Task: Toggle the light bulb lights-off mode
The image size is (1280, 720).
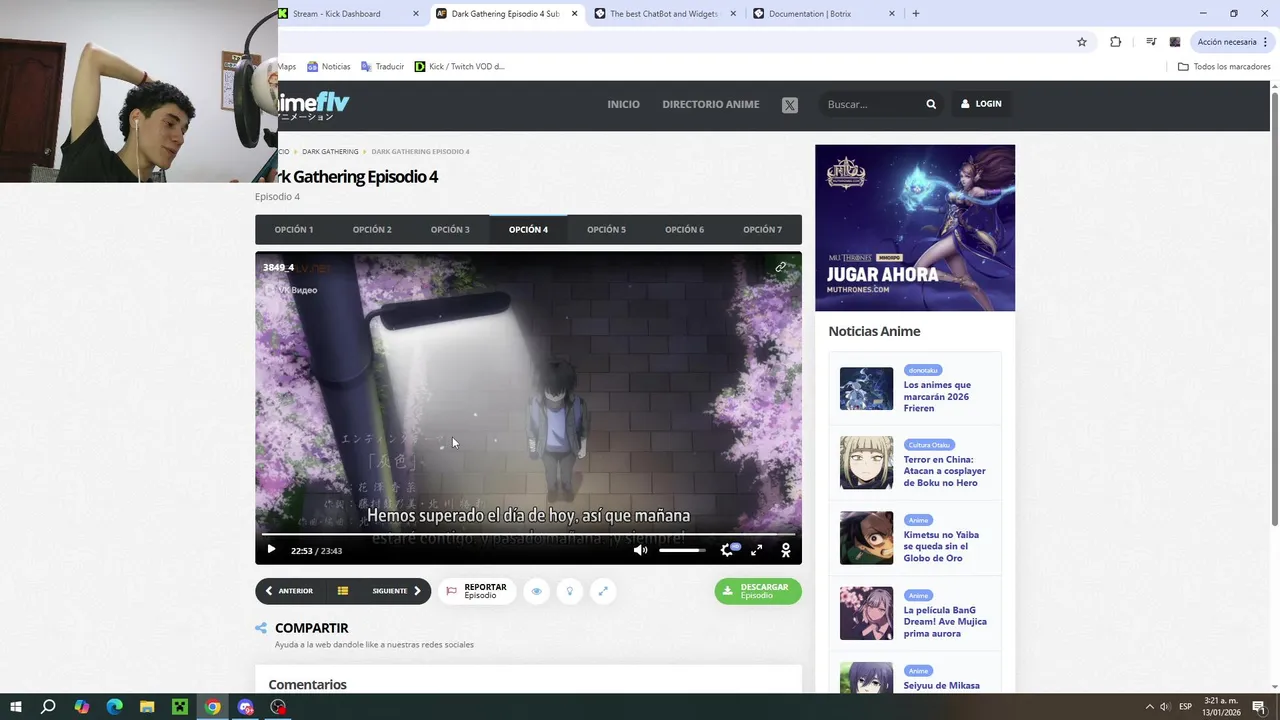Action: pyautogui.click(x=570, y=591)
